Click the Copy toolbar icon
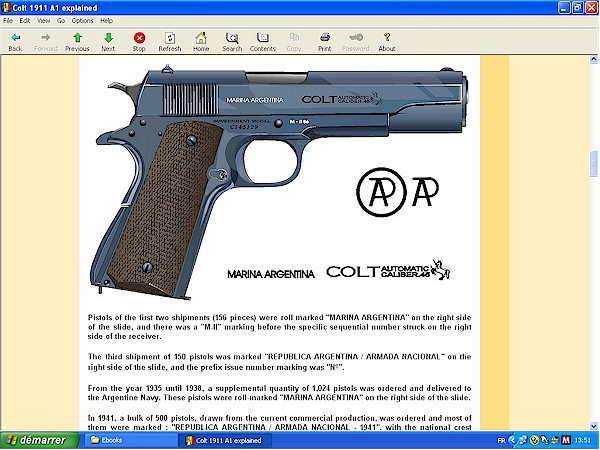 (x=294, y=42)
